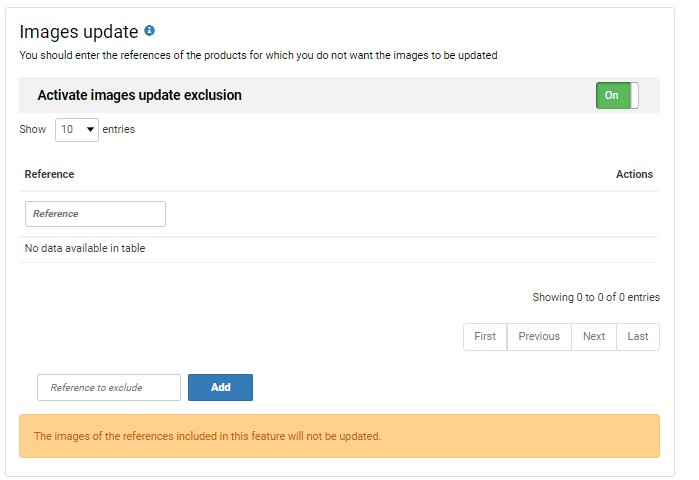Click the Actions column header

pyautogui.click(x=634, y=174)
